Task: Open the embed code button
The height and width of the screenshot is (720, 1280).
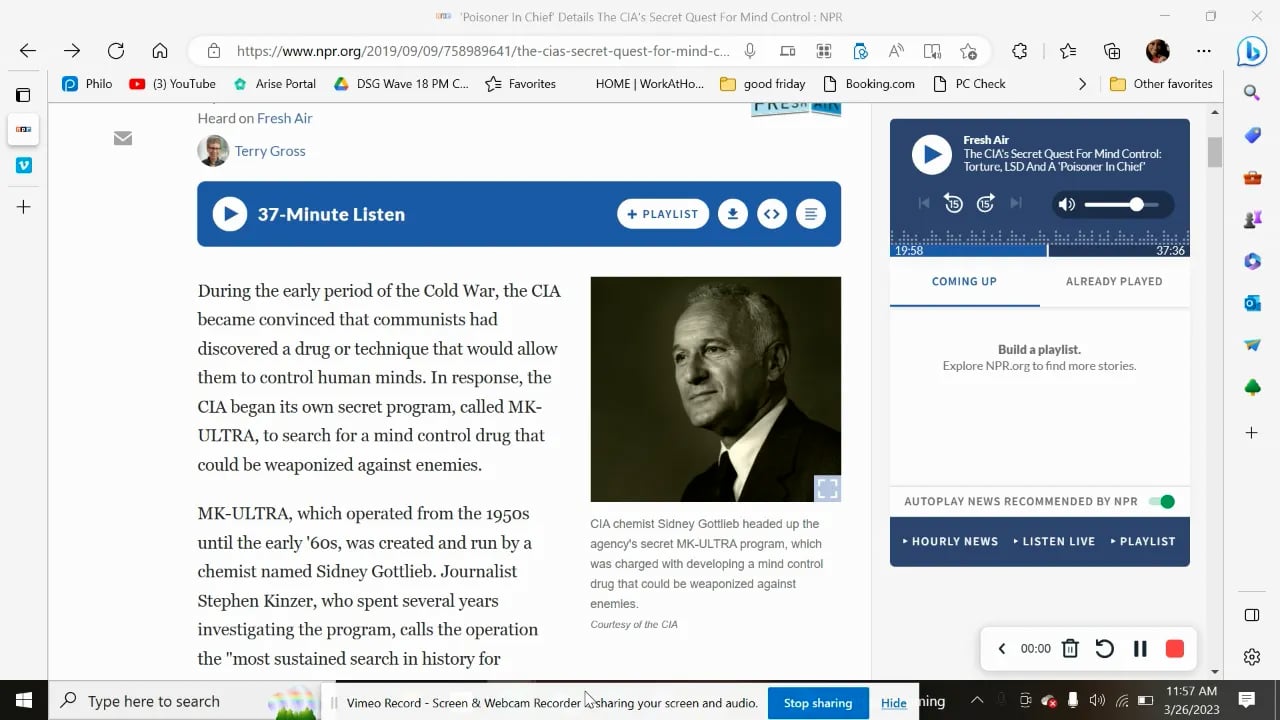Action: click(x=772, y=214)
